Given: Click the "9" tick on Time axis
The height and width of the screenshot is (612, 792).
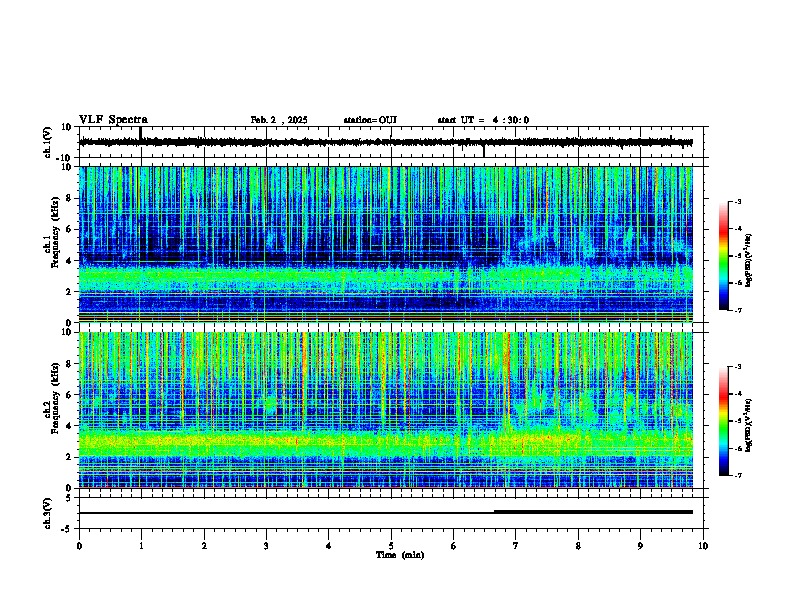Looking at the screenshot, I should click(640, 546).
